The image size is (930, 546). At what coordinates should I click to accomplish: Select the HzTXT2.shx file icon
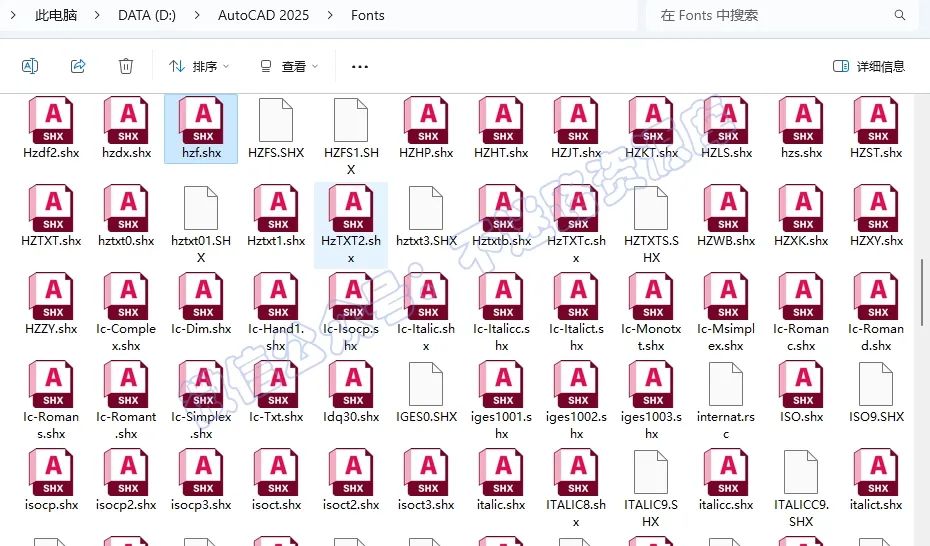(x=352, y=209)
